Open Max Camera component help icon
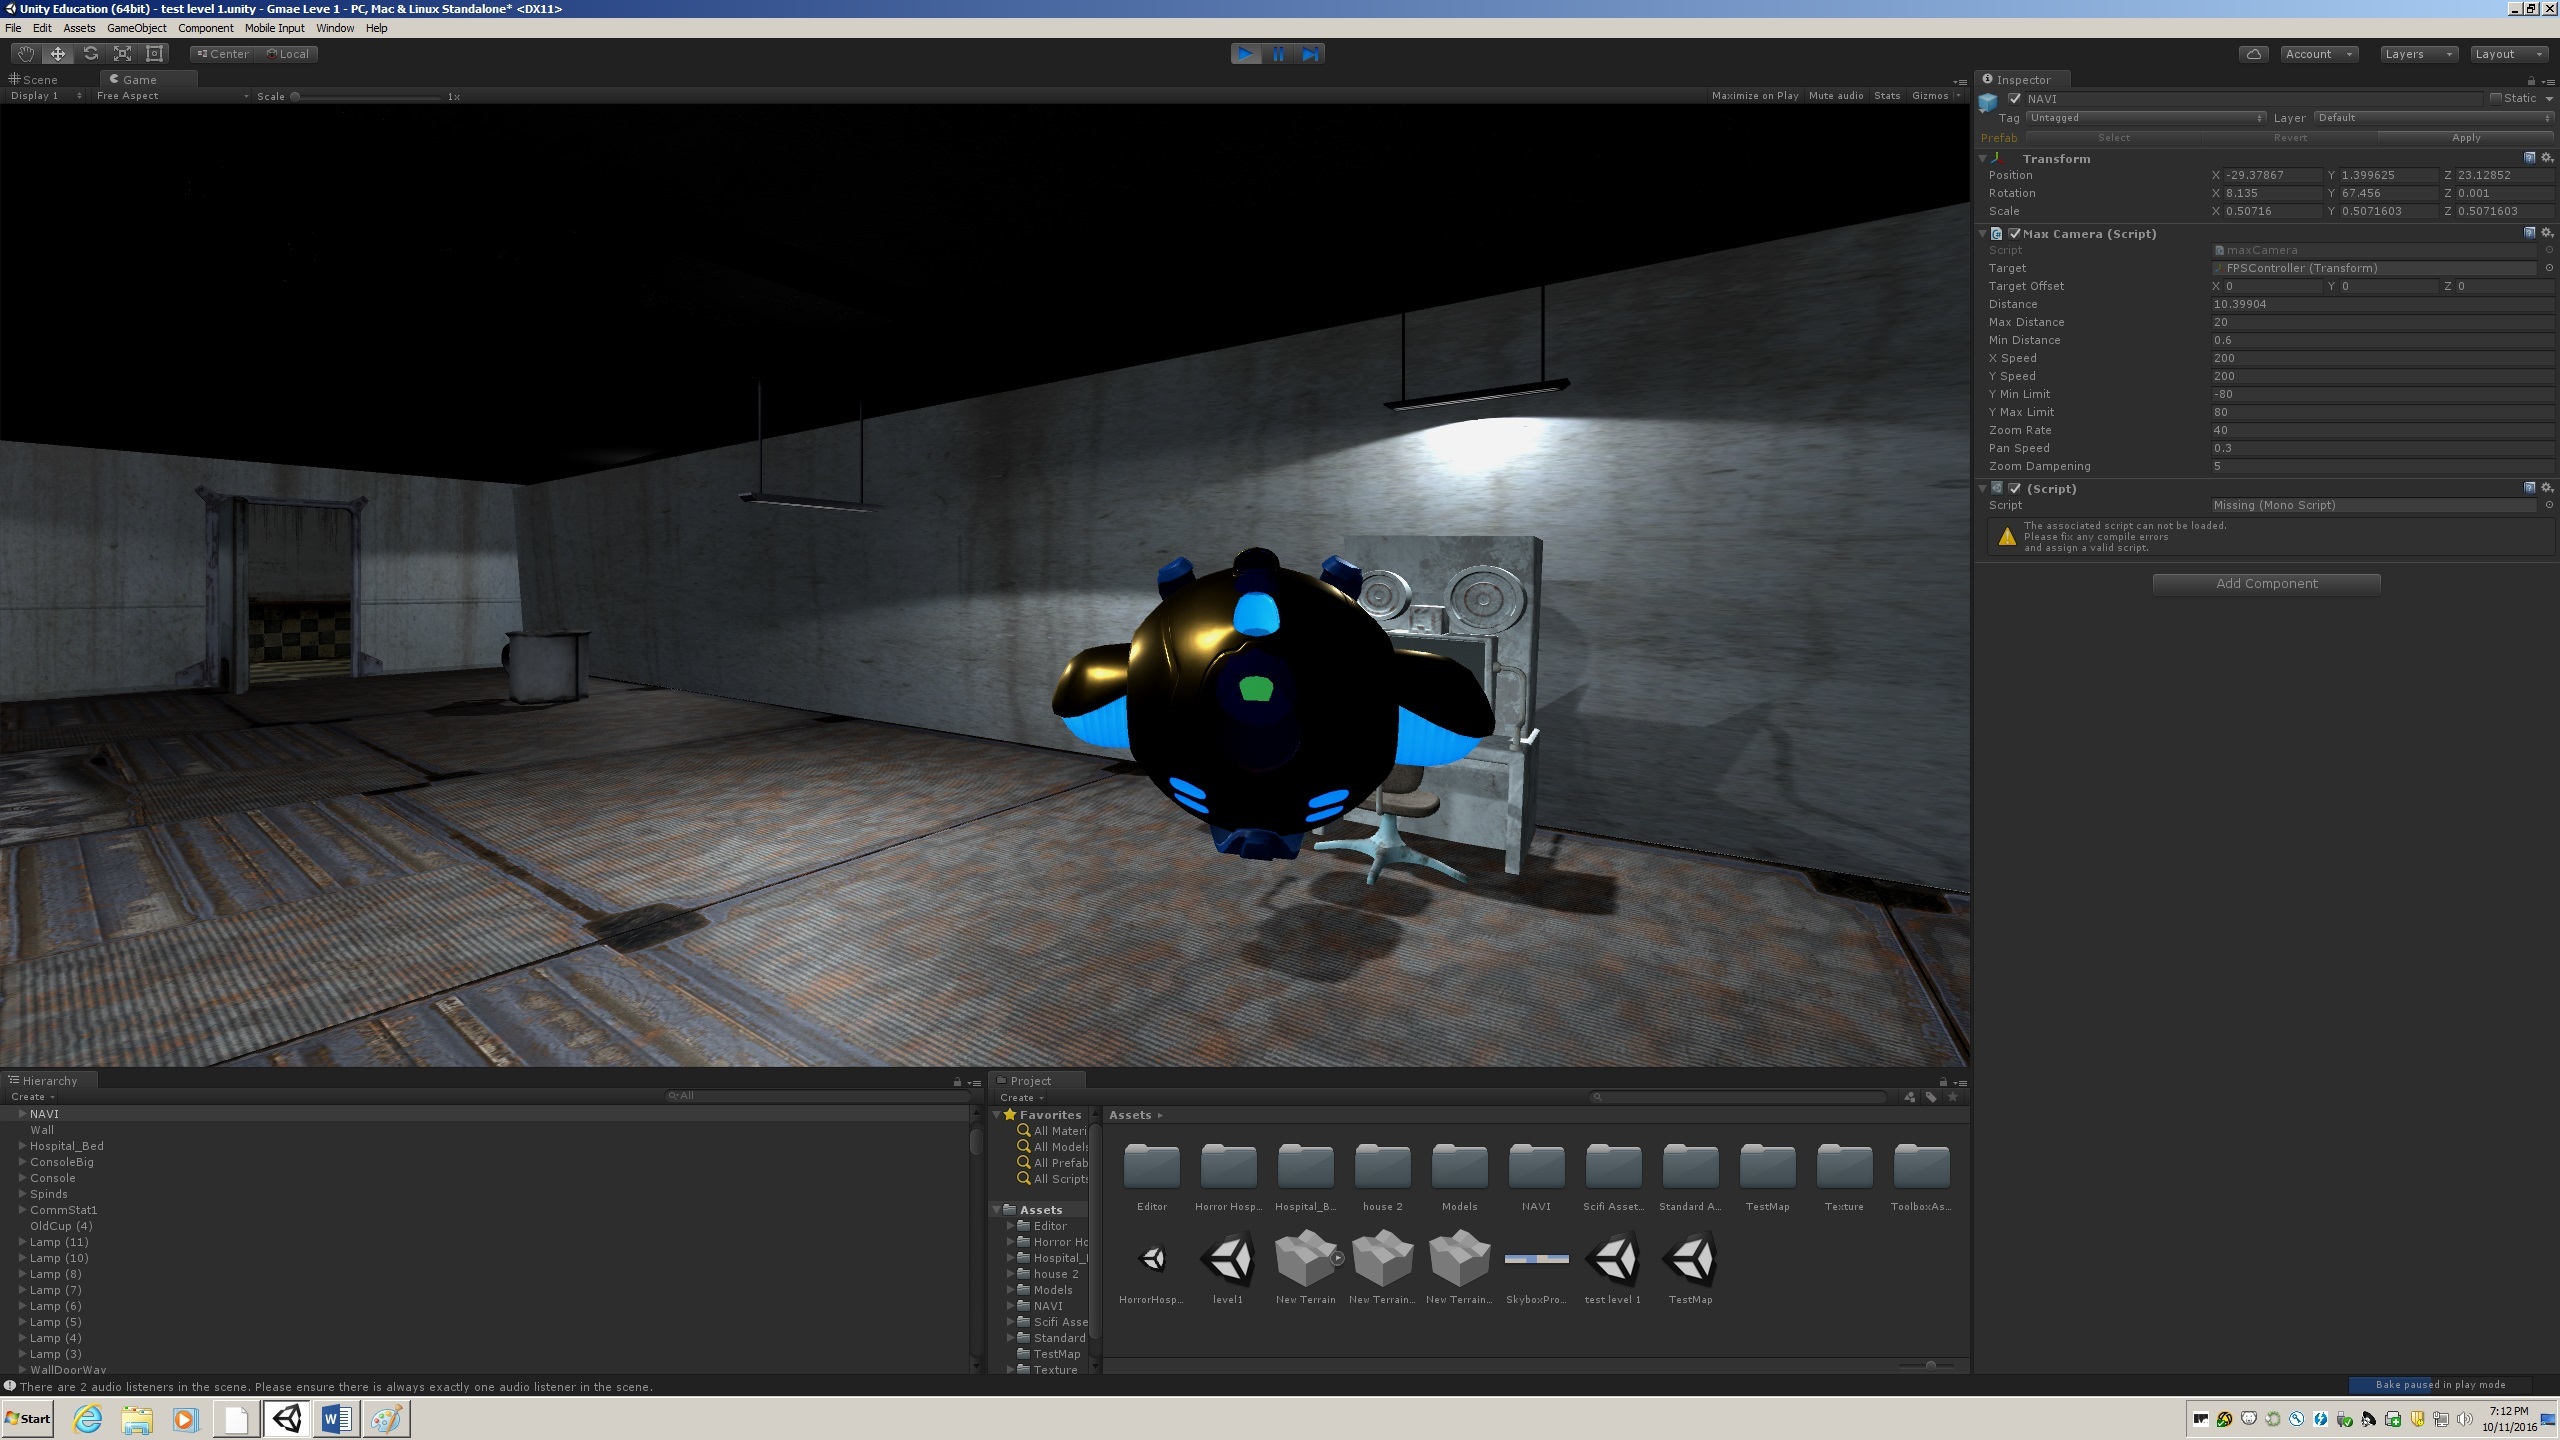Screen dimensions: 2560x1440 pos(2530,233)
